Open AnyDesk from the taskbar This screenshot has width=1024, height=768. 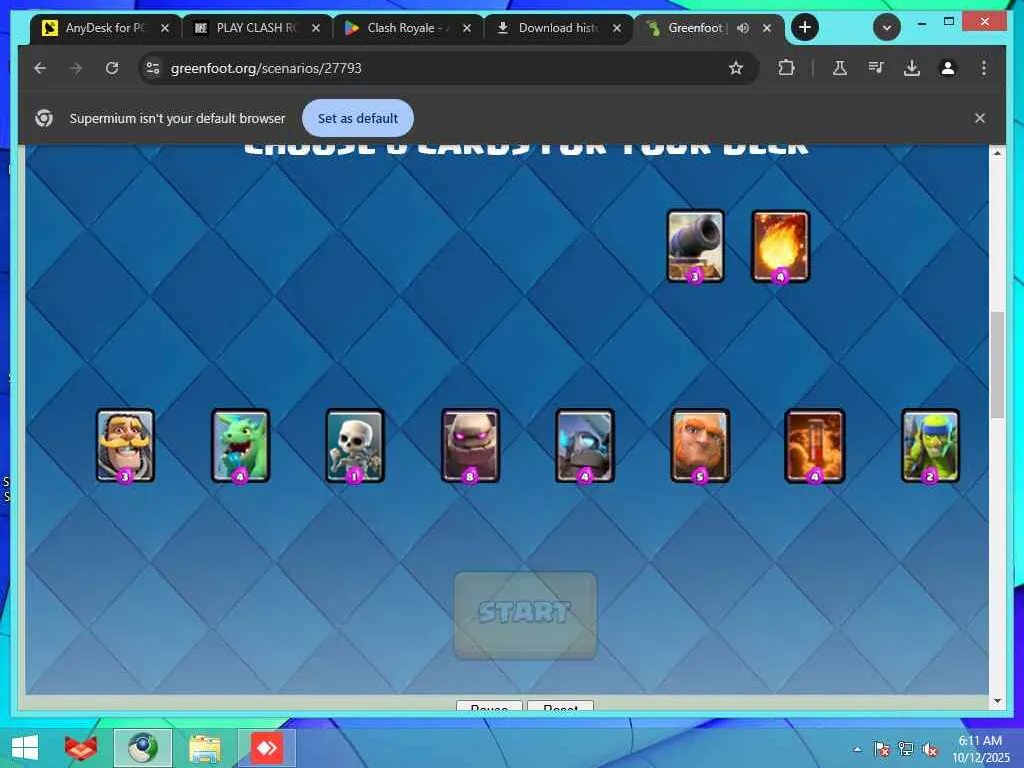[x=266, y=748]
